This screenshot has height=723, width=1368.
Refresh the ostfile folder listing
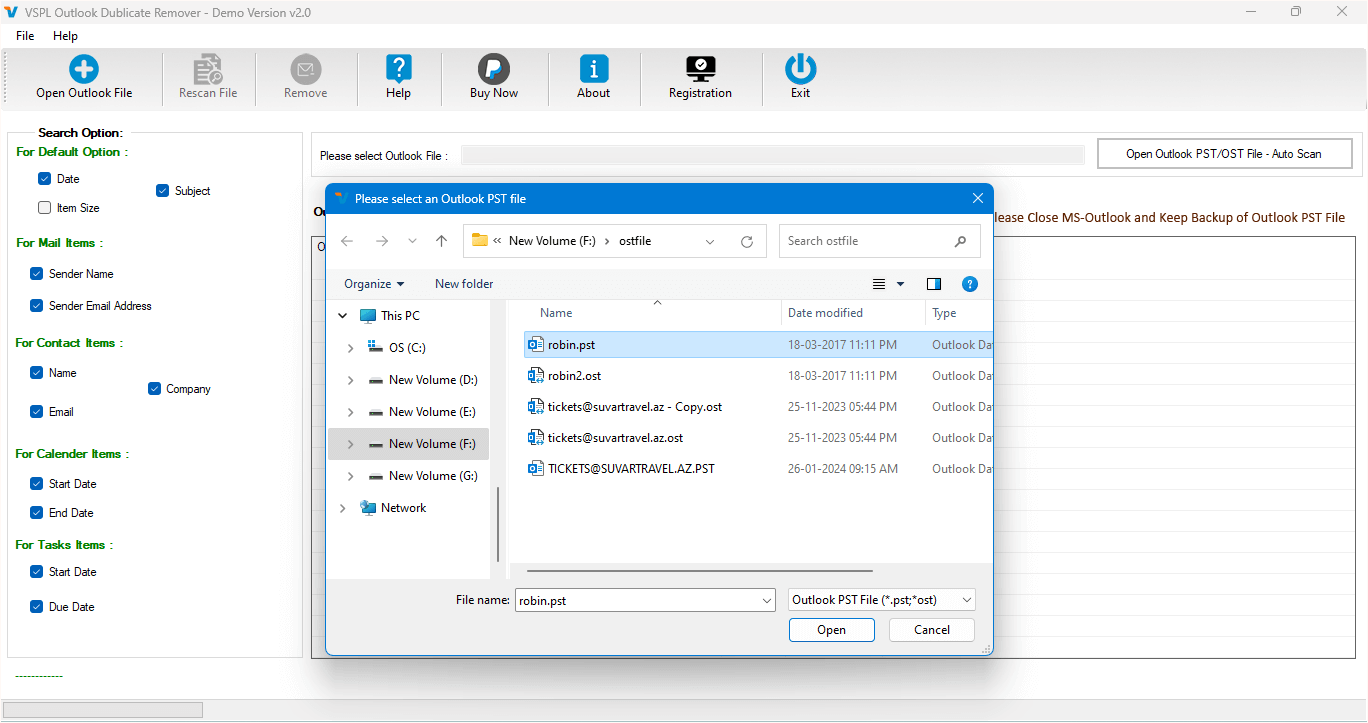pos(746,241)
